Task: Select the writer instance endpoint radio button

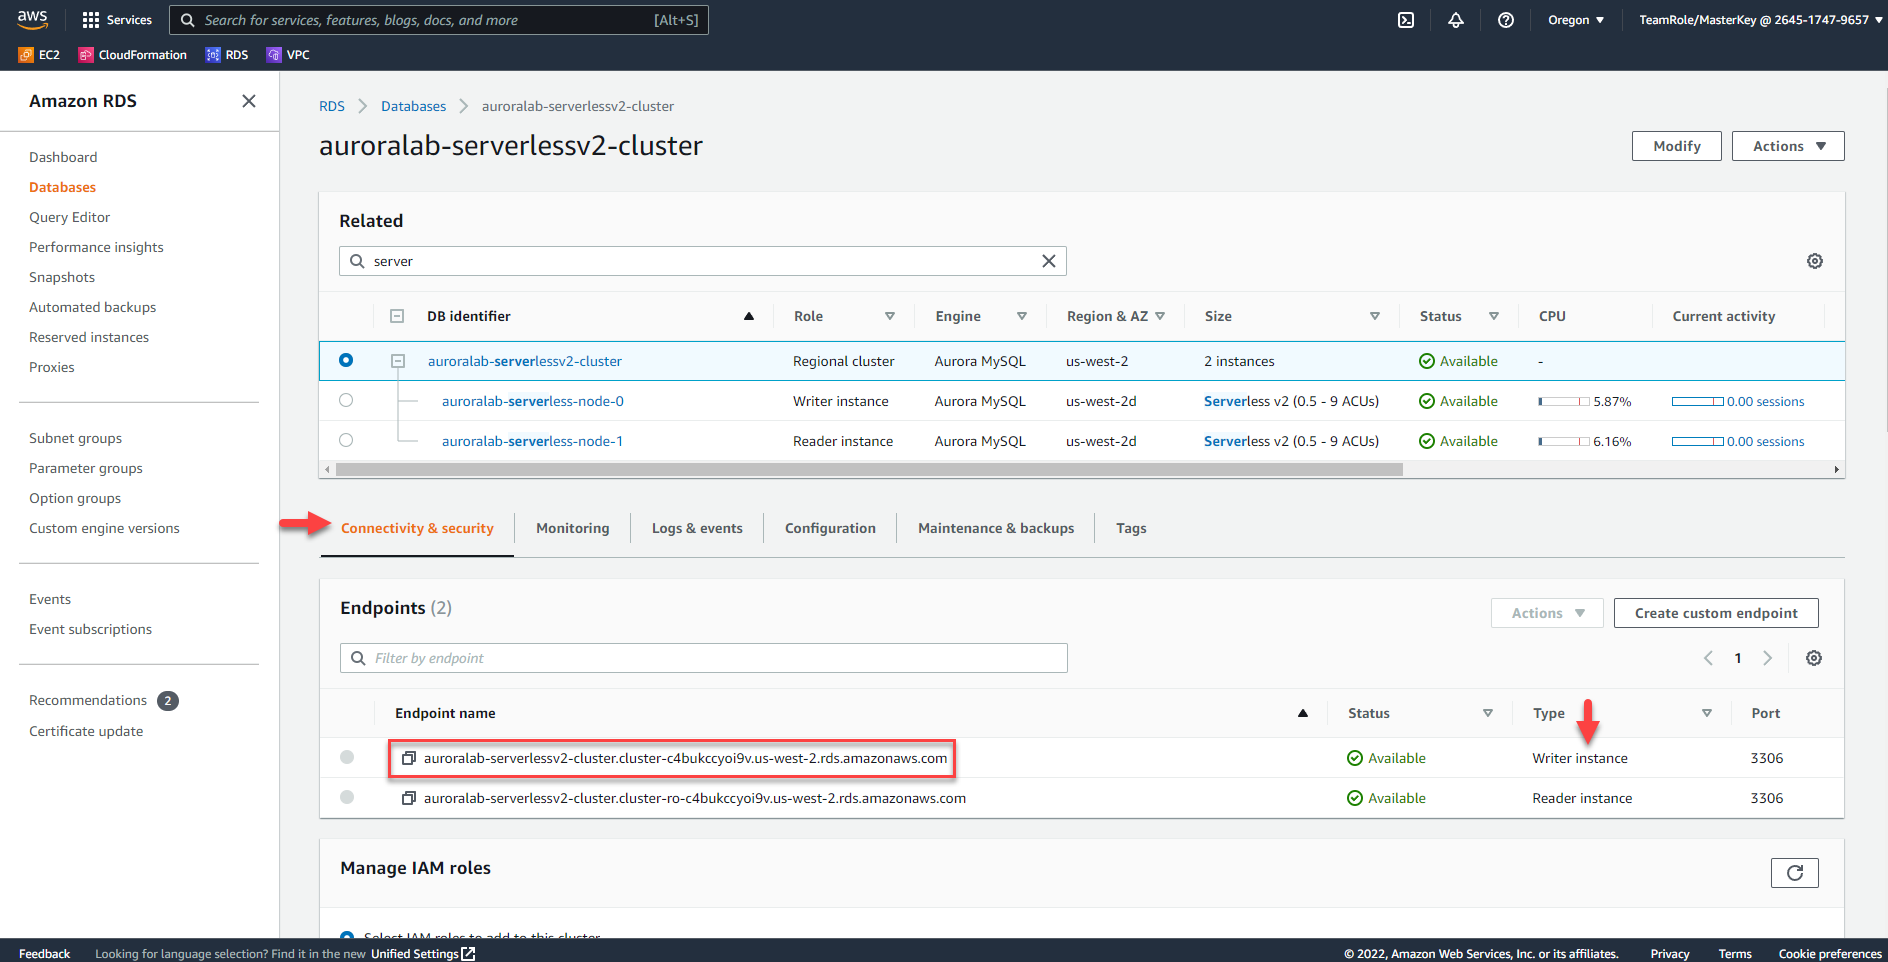Action: [x=347, y=757]
